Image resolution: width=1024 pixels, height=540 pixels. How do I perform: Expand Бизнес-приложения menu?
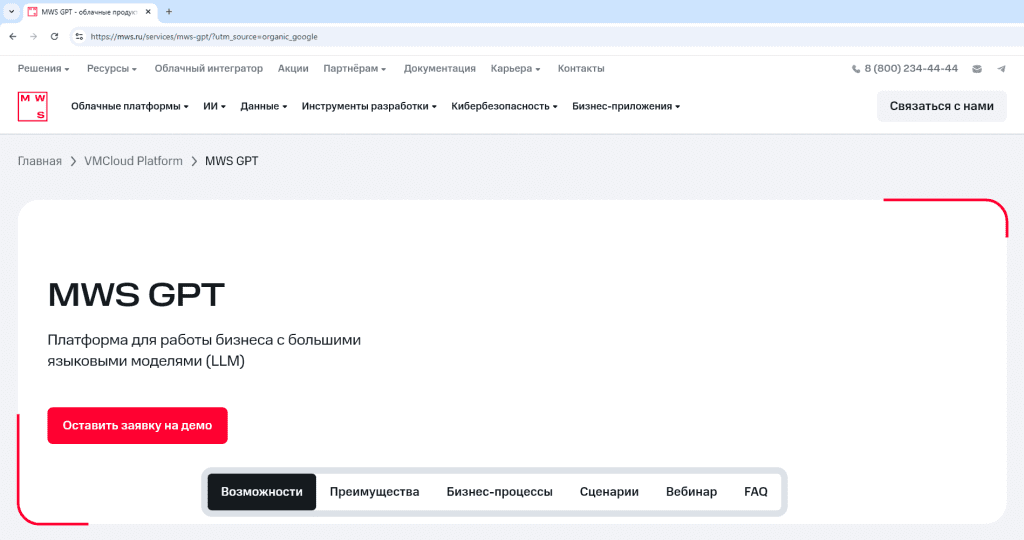[x=626, y=106]
